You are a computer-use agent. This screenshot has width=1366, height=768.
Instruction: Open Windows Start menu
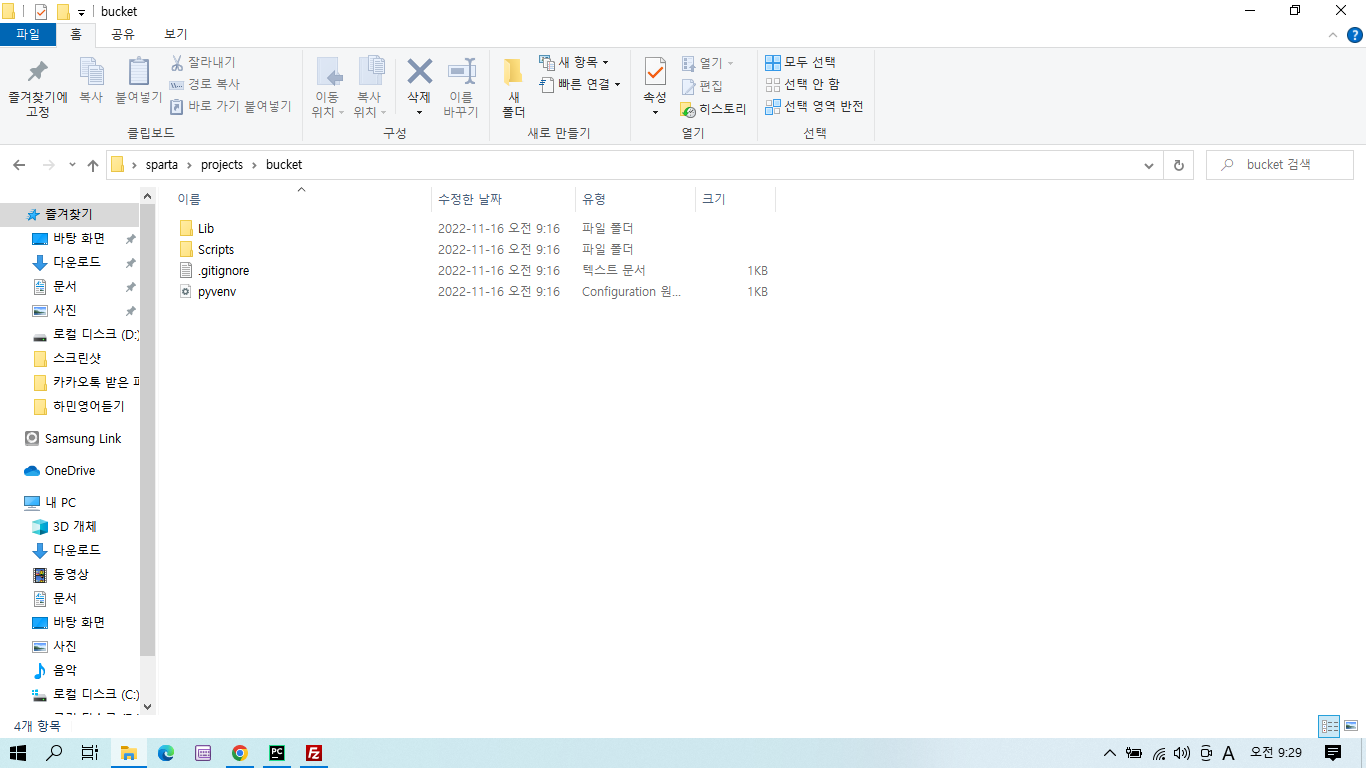point(18,753)
